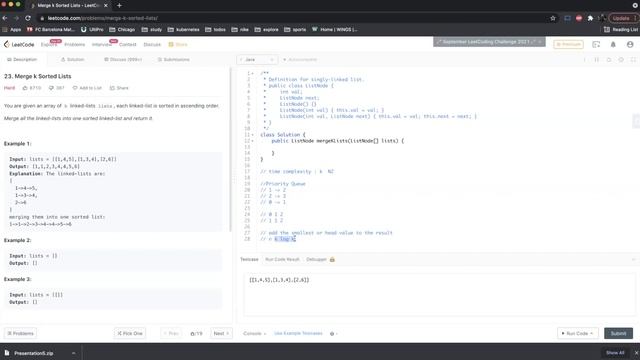Collapse code fold arrow at line 1

tap(253, 73)
